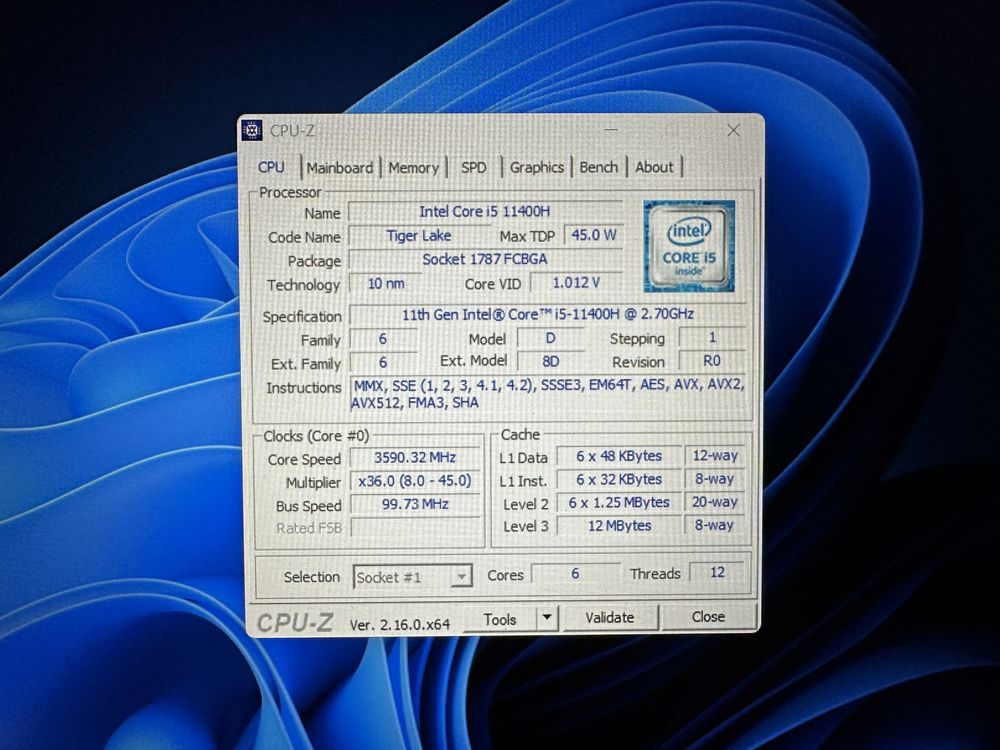Click the L1 Inst. 8-way associativity value
The image size is (1000, 750).
[x=715, y=479]
